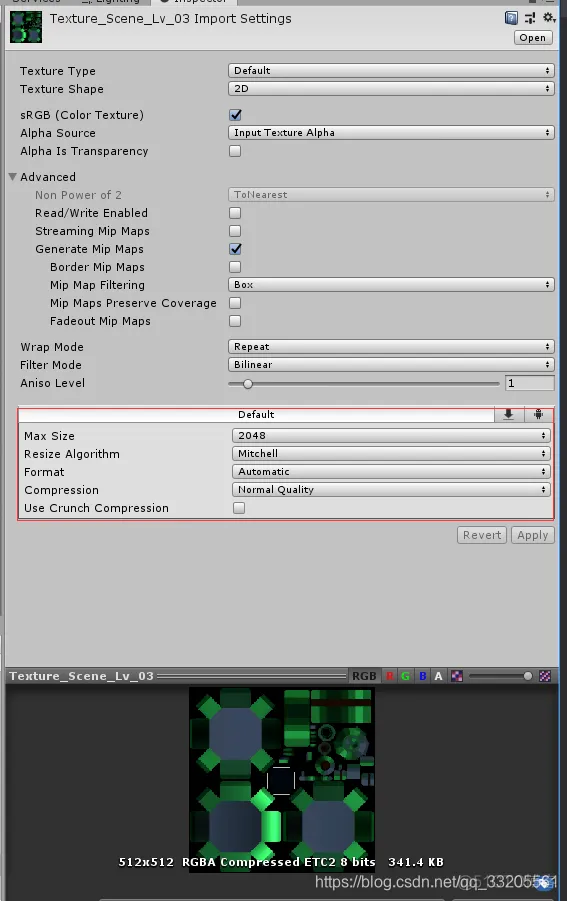The width and height of the screenshot is (567, 901).
Task: Click the texture preview image
Action: [281, 780]
